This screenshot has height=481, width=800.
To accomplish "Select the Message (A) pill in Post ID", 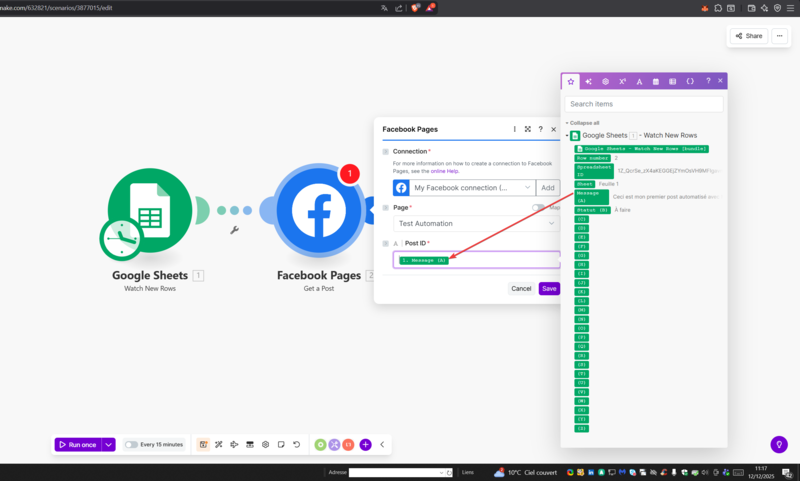I will [x=423, y=260].
